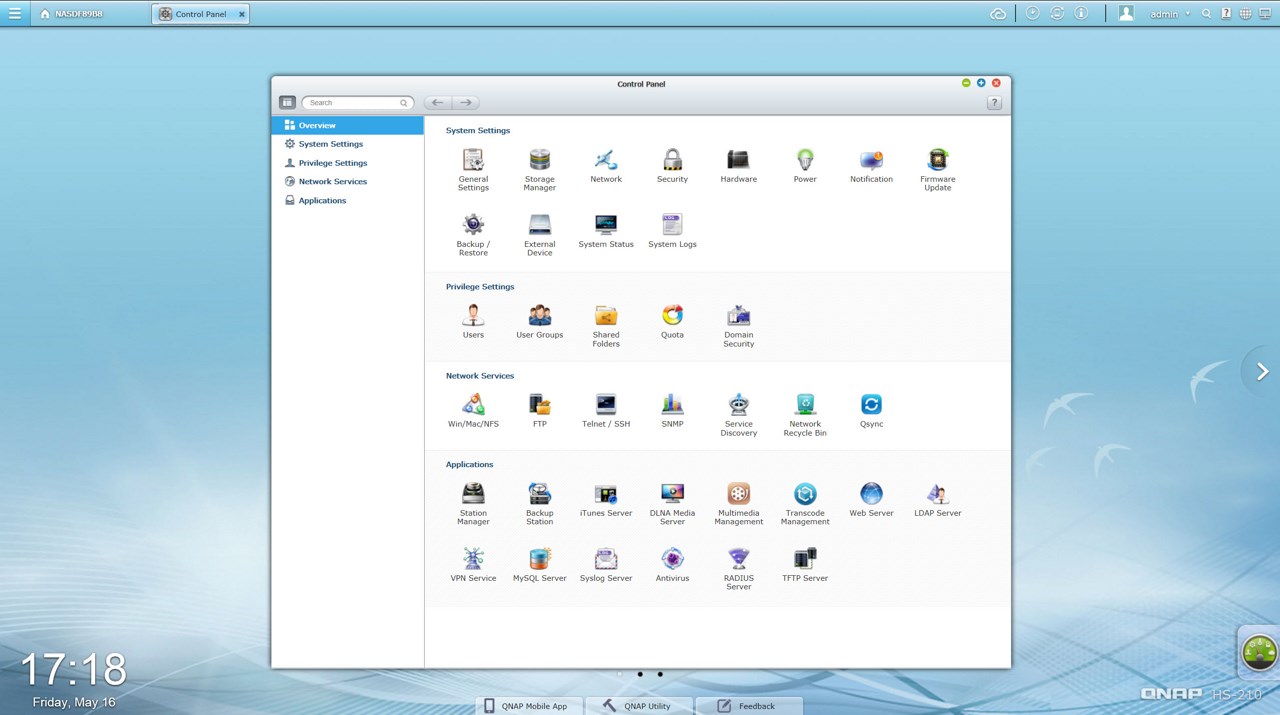Open User Groups
Viewport: 1280px width, 715px height.
coord(540,321)
